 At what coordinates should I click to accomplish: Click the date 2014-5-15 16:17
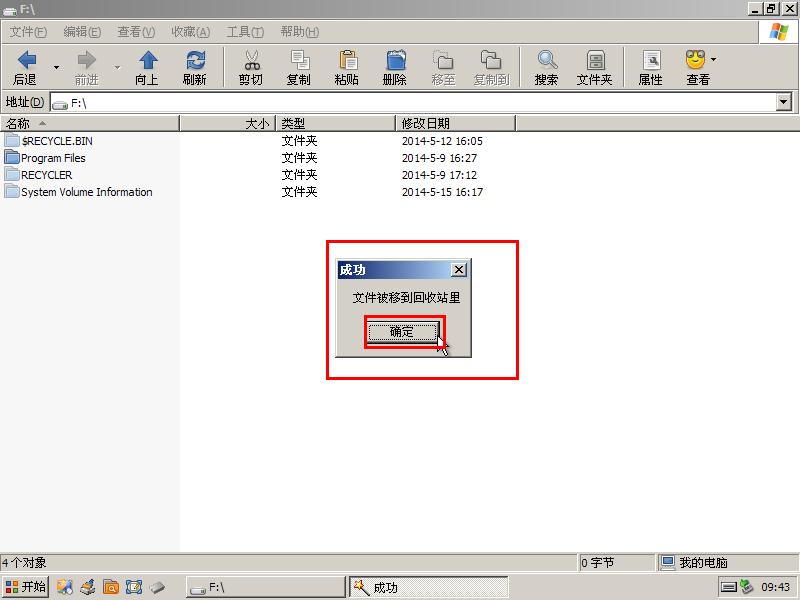[442, 192]
